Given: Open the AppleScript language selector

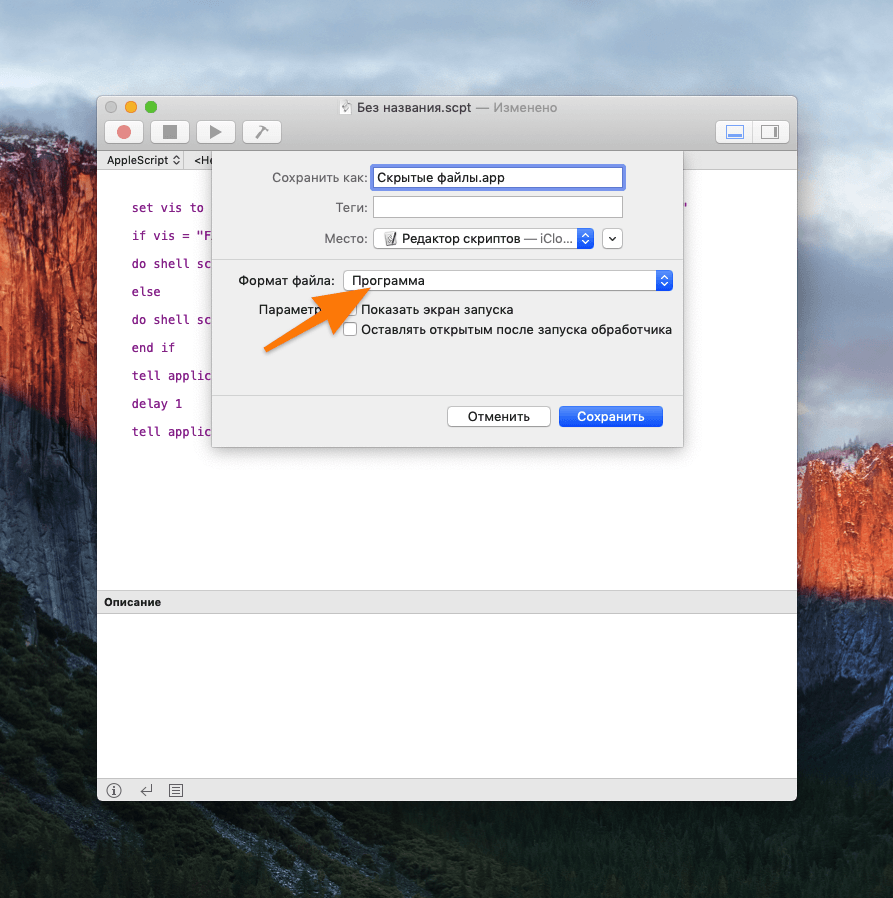Looking at the screenshot, I should pyautogui.click(x=143, y=160).
